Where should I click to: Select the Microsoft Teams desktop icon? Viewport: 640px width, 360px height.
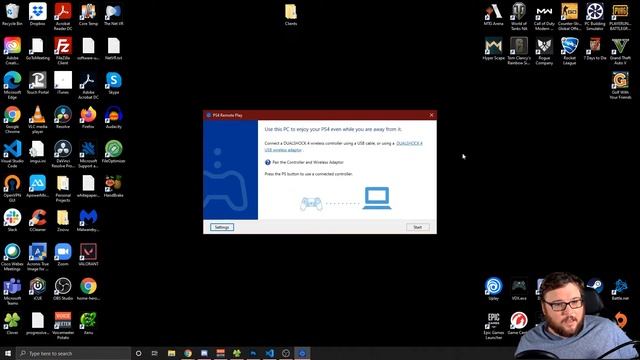point(12,291)
